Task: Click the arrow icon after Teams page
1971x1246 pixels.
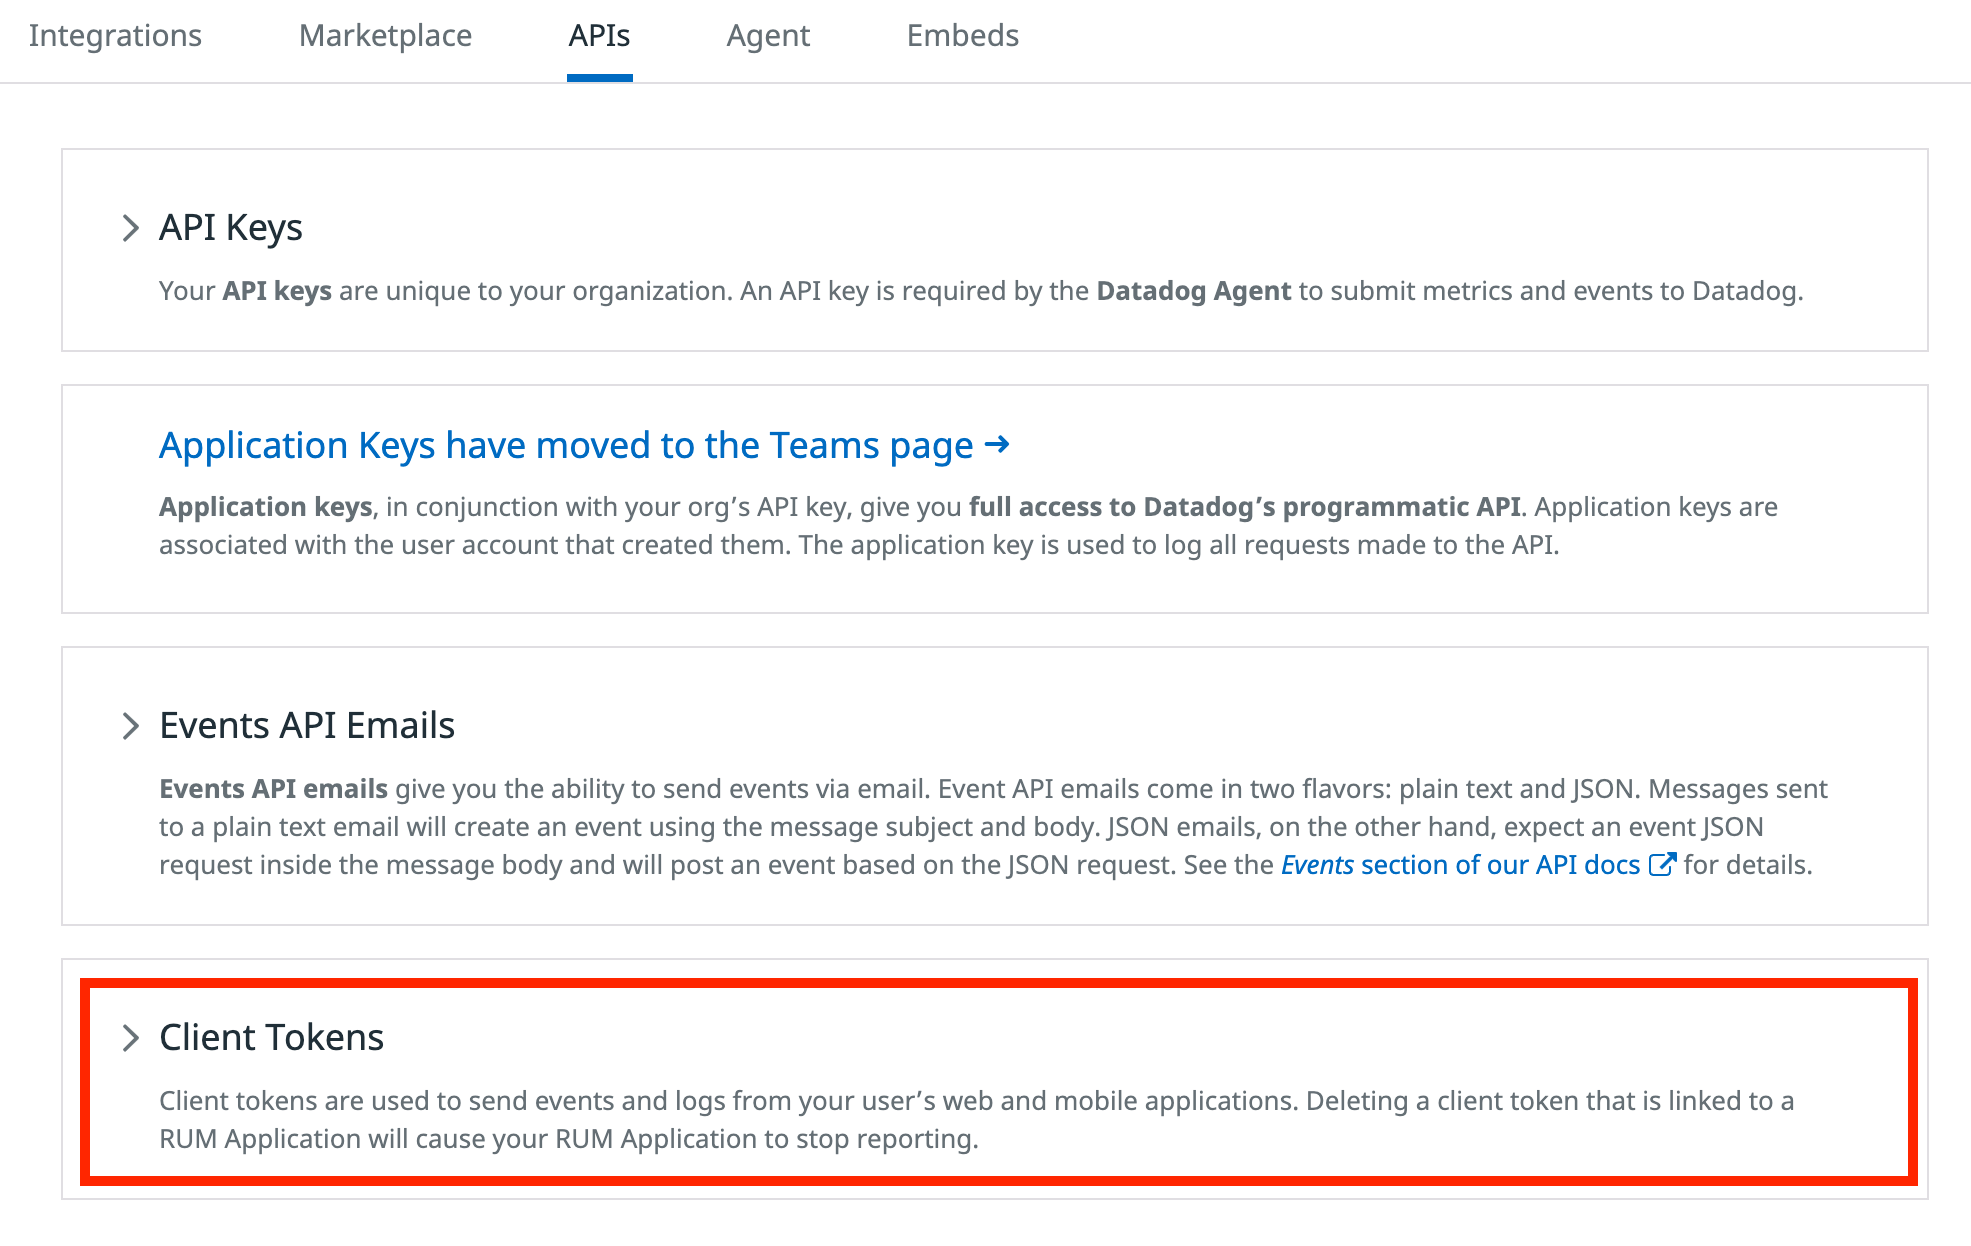Action: [997, 444]
